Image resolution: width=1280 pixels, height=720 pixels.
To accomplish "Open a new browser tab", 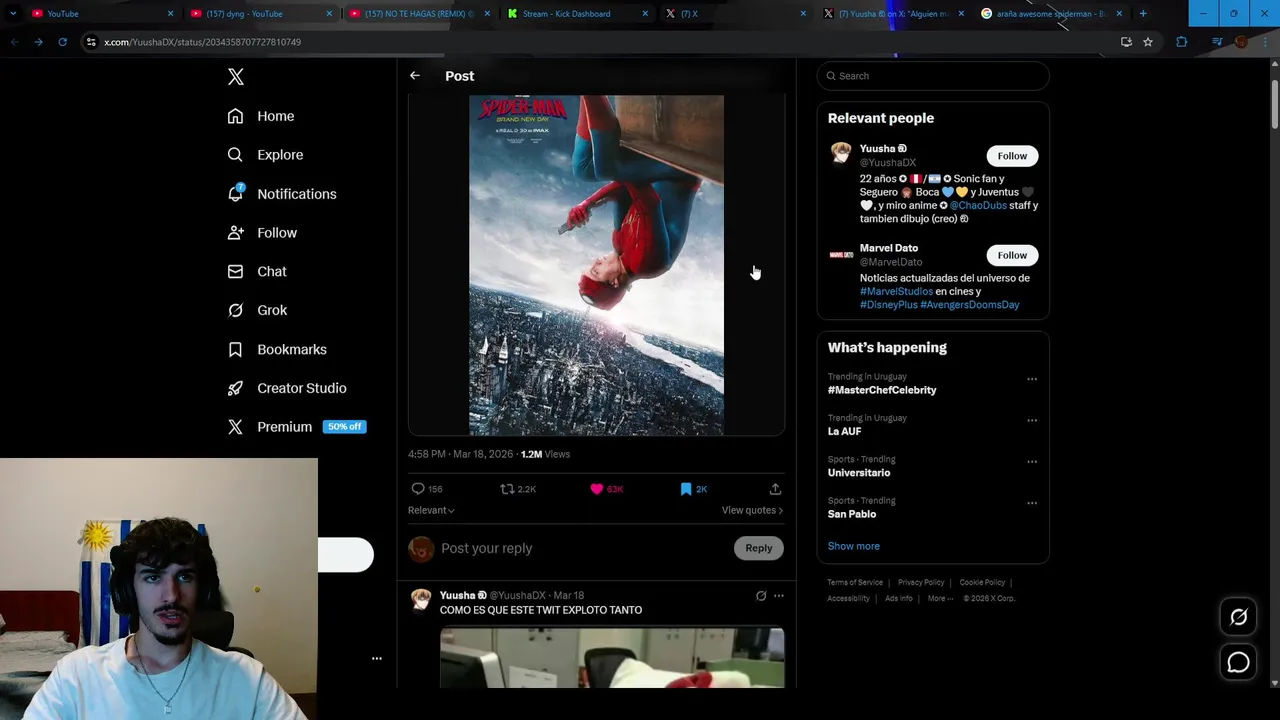I will [x=1143, y=14].
